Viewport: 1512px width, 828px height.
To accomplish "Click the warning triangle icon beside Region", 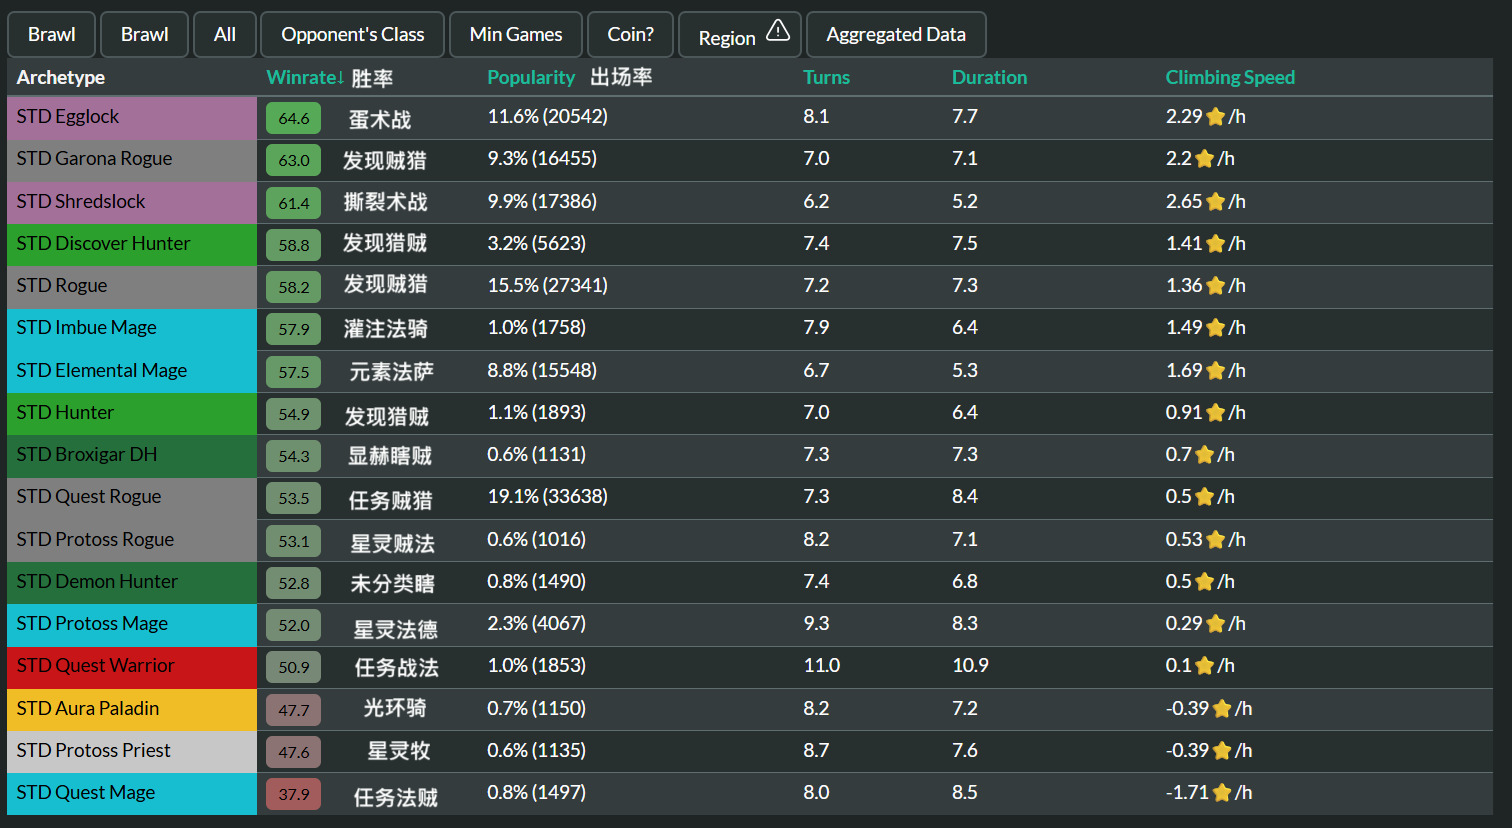I will coord(777,32).
